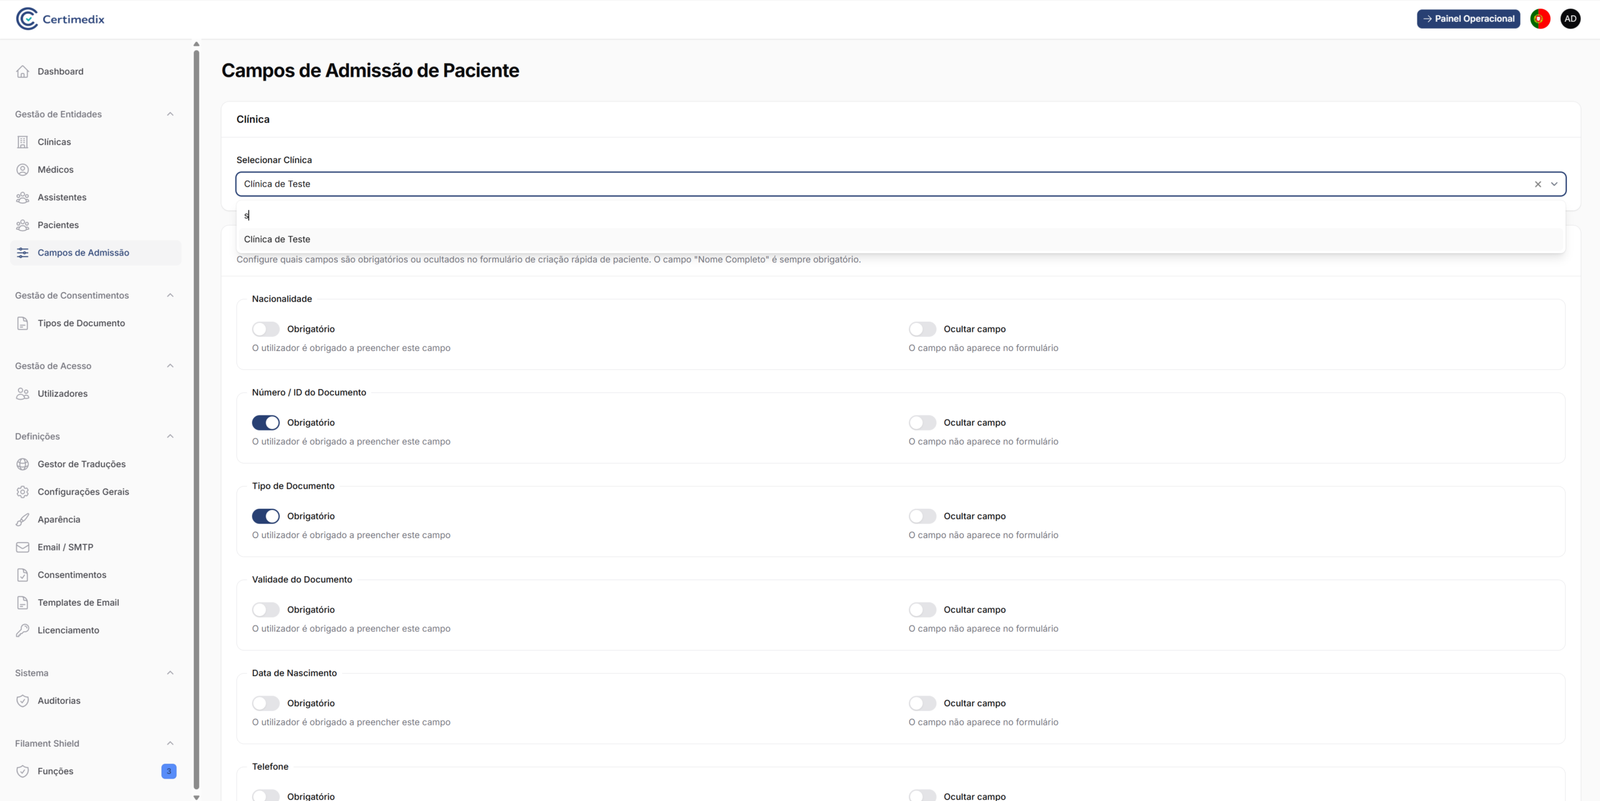
Task: Collapse the Gestão de Entidades section
Action: pyautogui.click(x=170, y=114)
